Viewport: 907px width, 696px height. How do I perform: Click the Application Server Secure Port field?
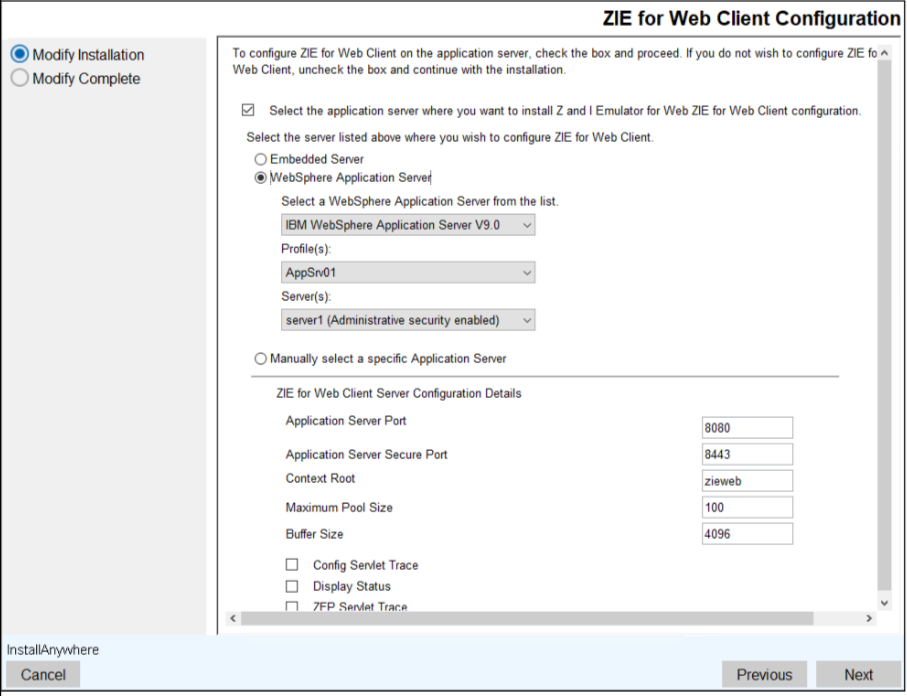pos(747,454)
